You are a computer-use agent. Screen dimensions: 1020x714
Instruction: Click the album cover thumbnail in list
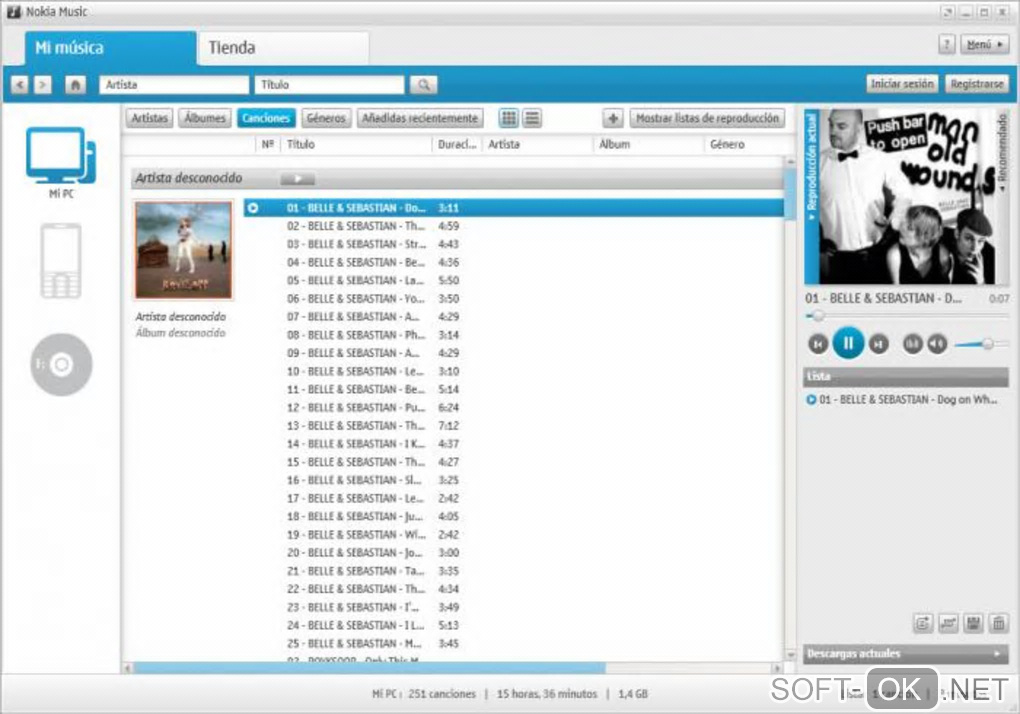pos(183,250)
